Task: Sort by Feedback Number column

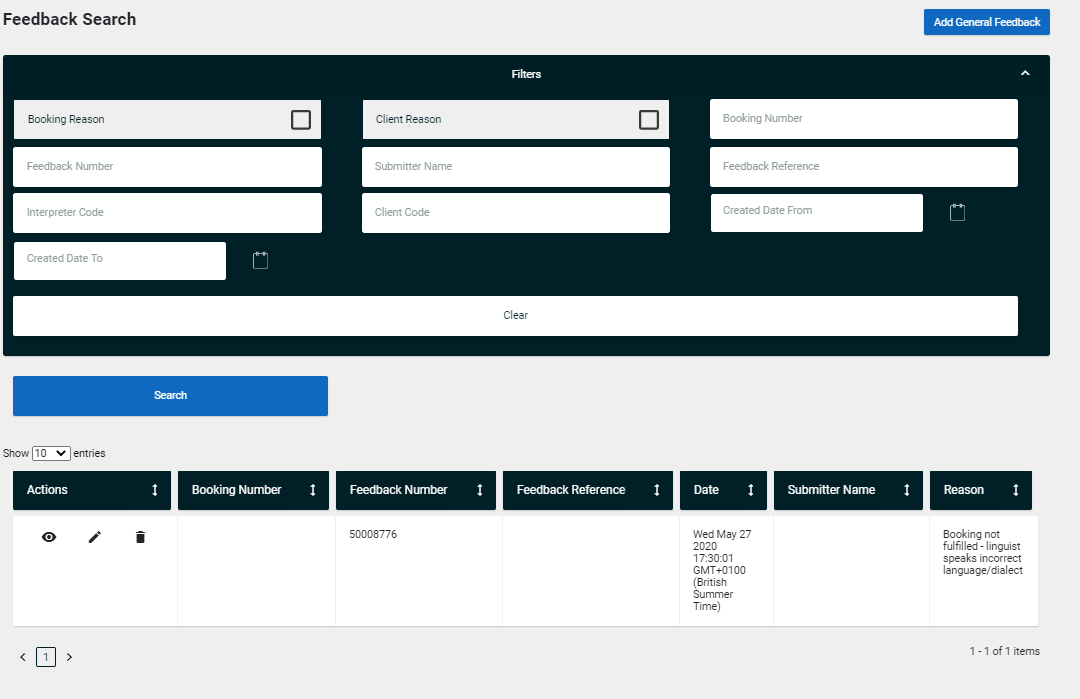Action: pos(480,490)
